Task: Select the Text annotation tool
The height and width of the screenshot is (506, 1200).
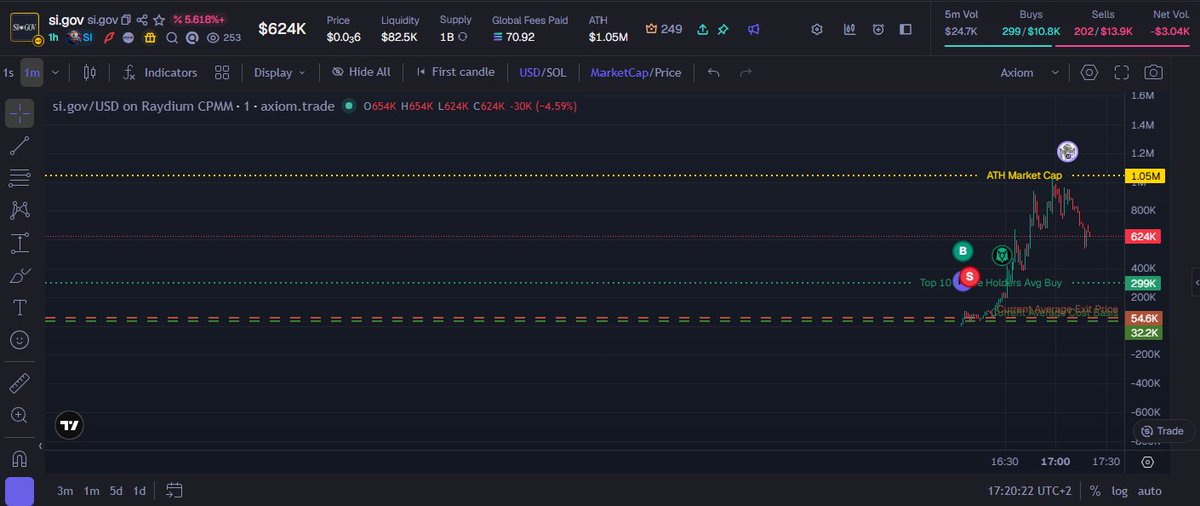Action: click(x=19, y=307)
